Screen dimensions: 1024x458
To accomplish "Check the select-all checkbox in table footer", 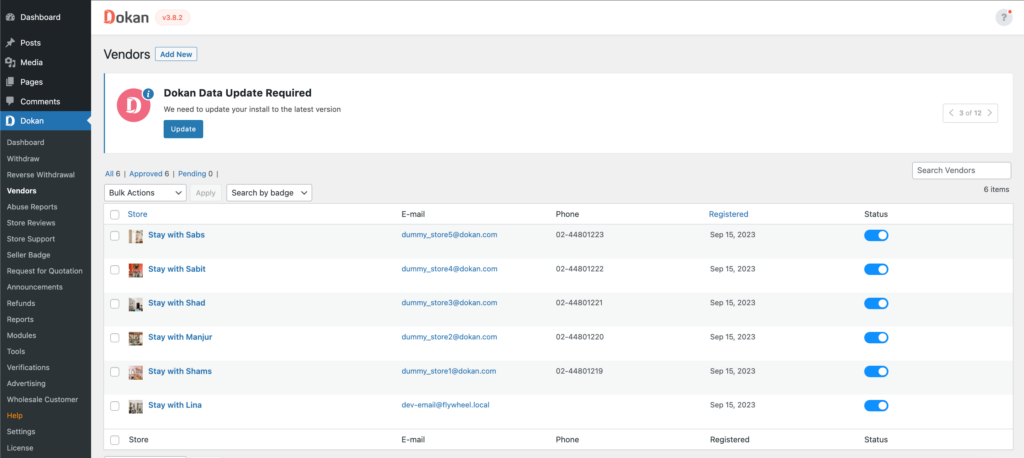I will (x=115, y=440).
